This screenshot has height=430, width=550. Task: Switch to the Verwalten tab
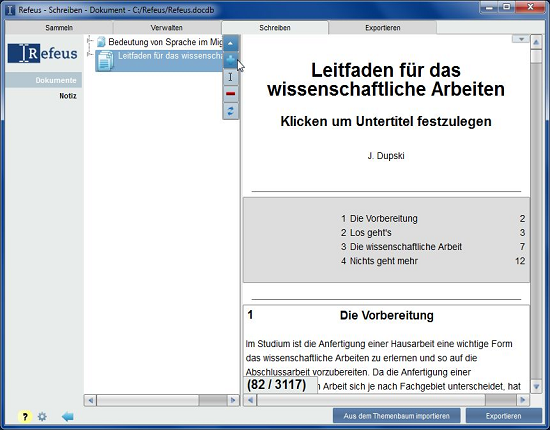coord(167,28)
